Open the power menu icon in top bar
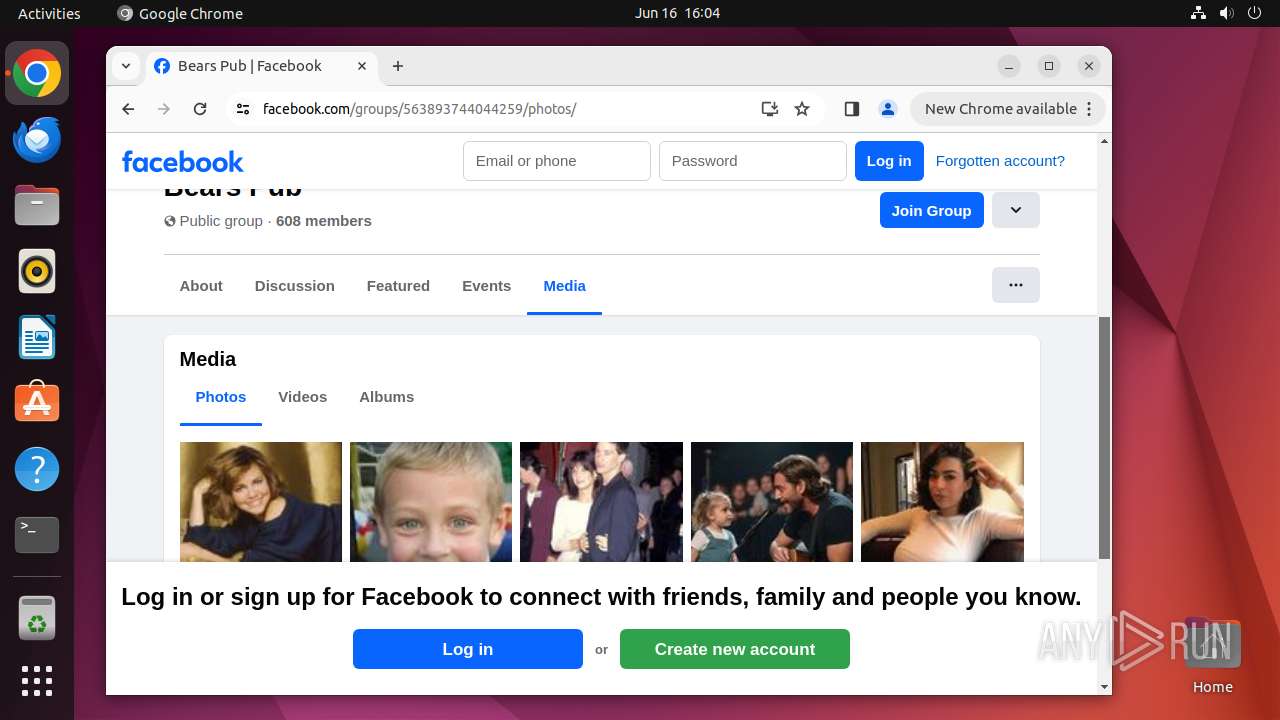Viewport: 1280px width, 720px height. coord(1255,13)
